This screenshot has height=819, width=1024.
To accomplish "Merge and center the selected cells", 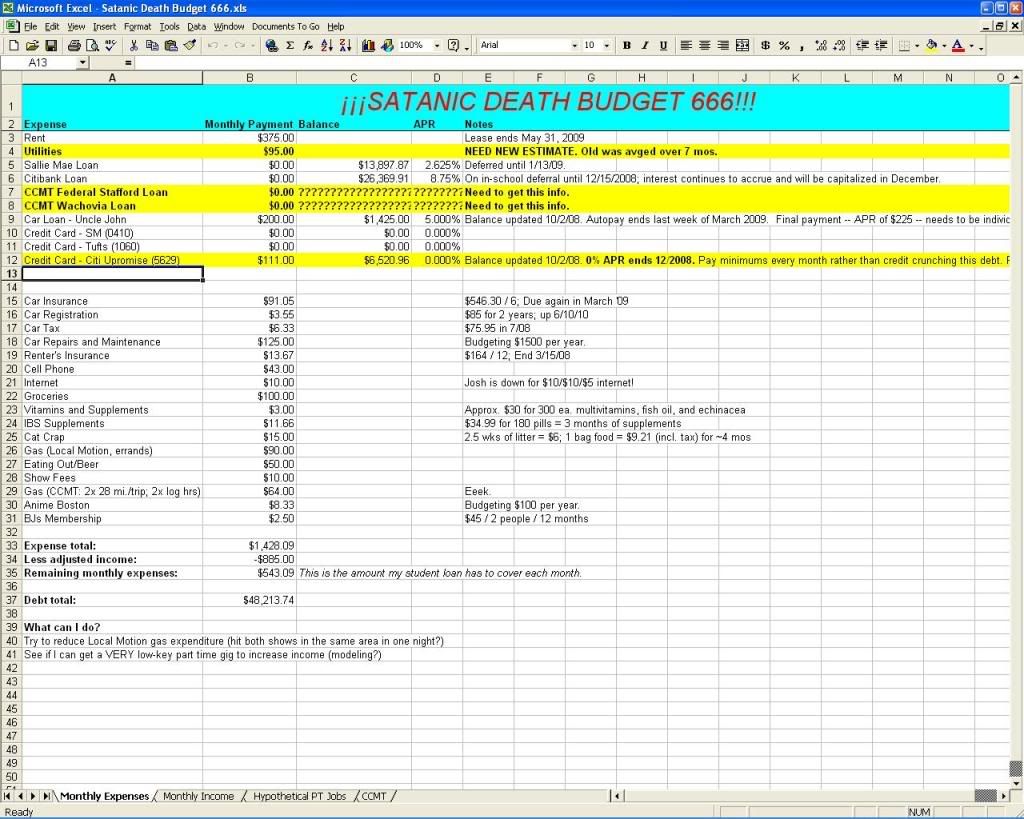I will tap(742, 46).
